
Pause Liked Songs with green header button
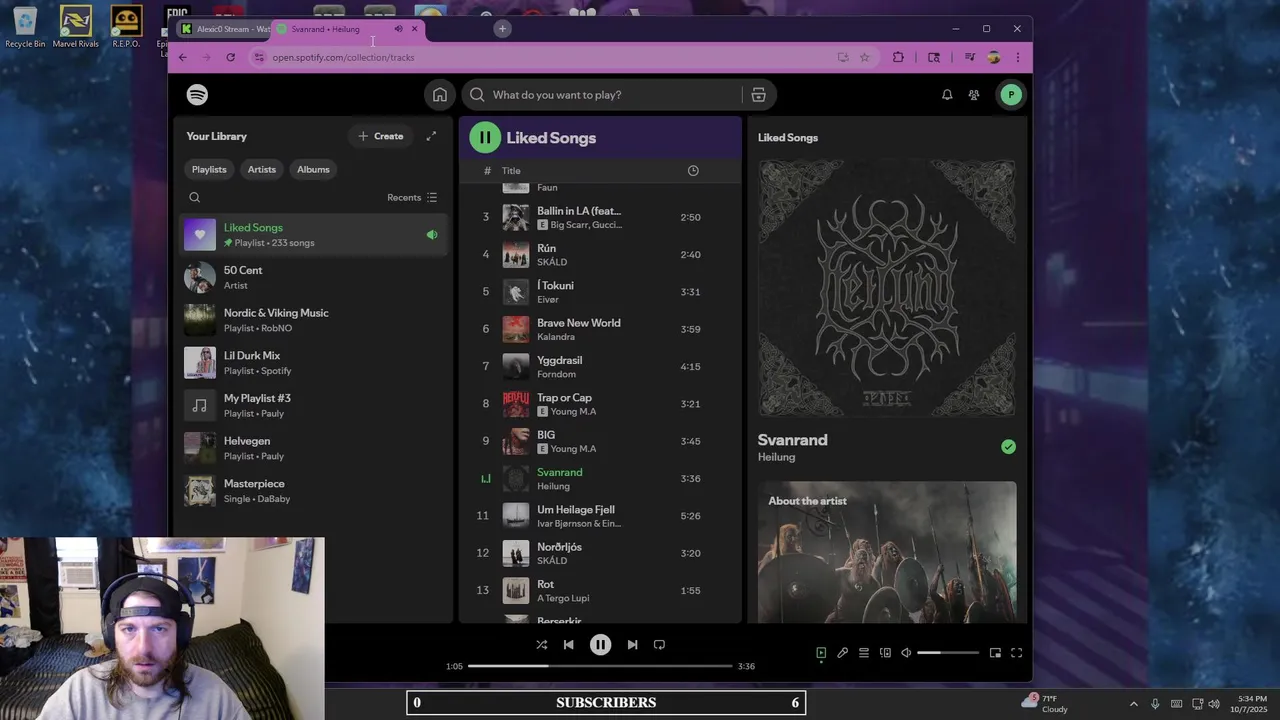(485, 138)
